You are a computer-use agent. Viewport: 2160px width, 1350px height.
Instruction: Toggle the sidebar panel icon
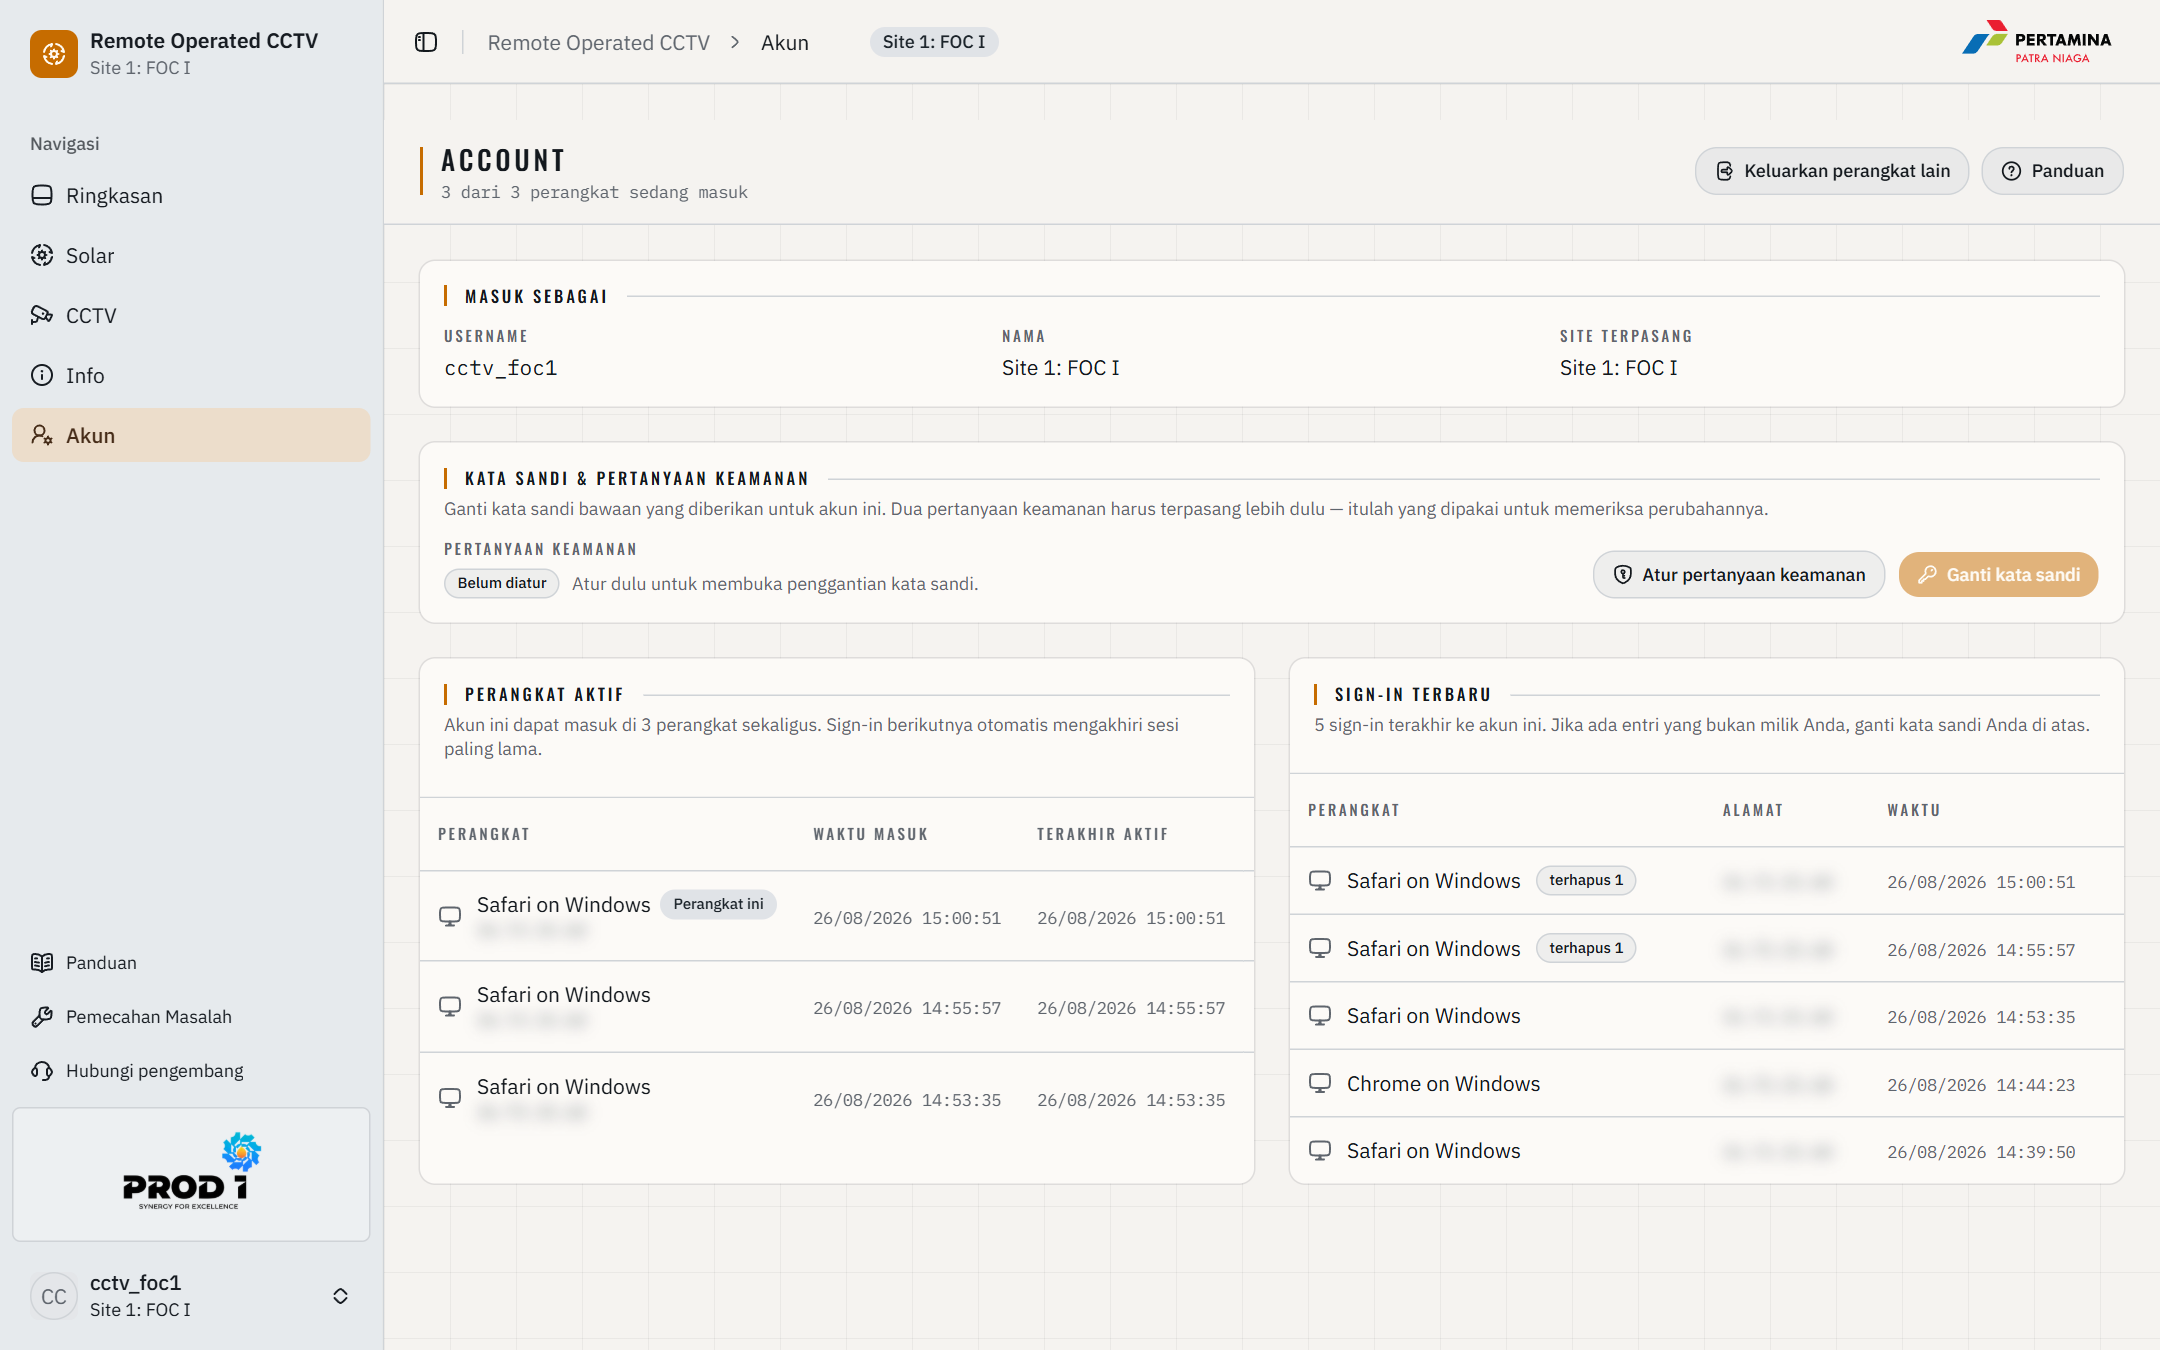click(426, 42)
